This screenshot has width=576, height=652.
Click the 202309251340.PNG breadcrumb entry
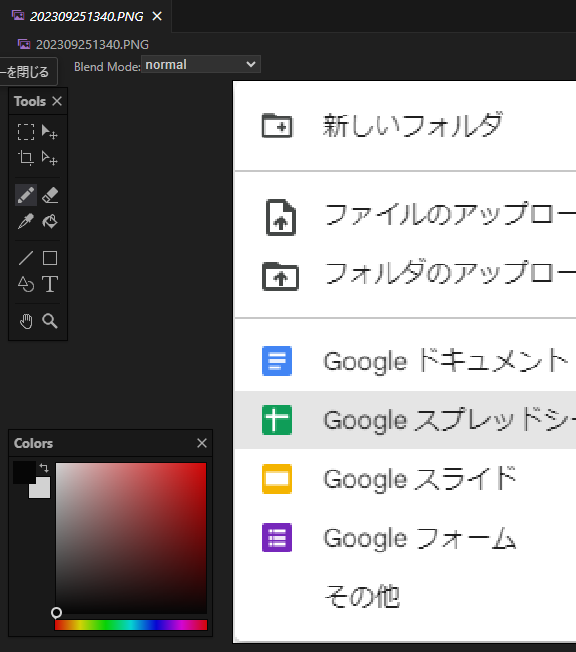point(92,44)
